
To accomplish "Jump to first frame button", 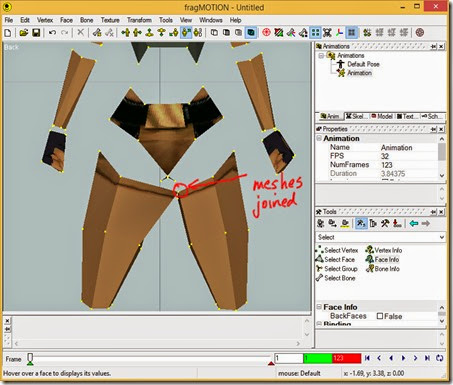I will [x=367, y=358].
